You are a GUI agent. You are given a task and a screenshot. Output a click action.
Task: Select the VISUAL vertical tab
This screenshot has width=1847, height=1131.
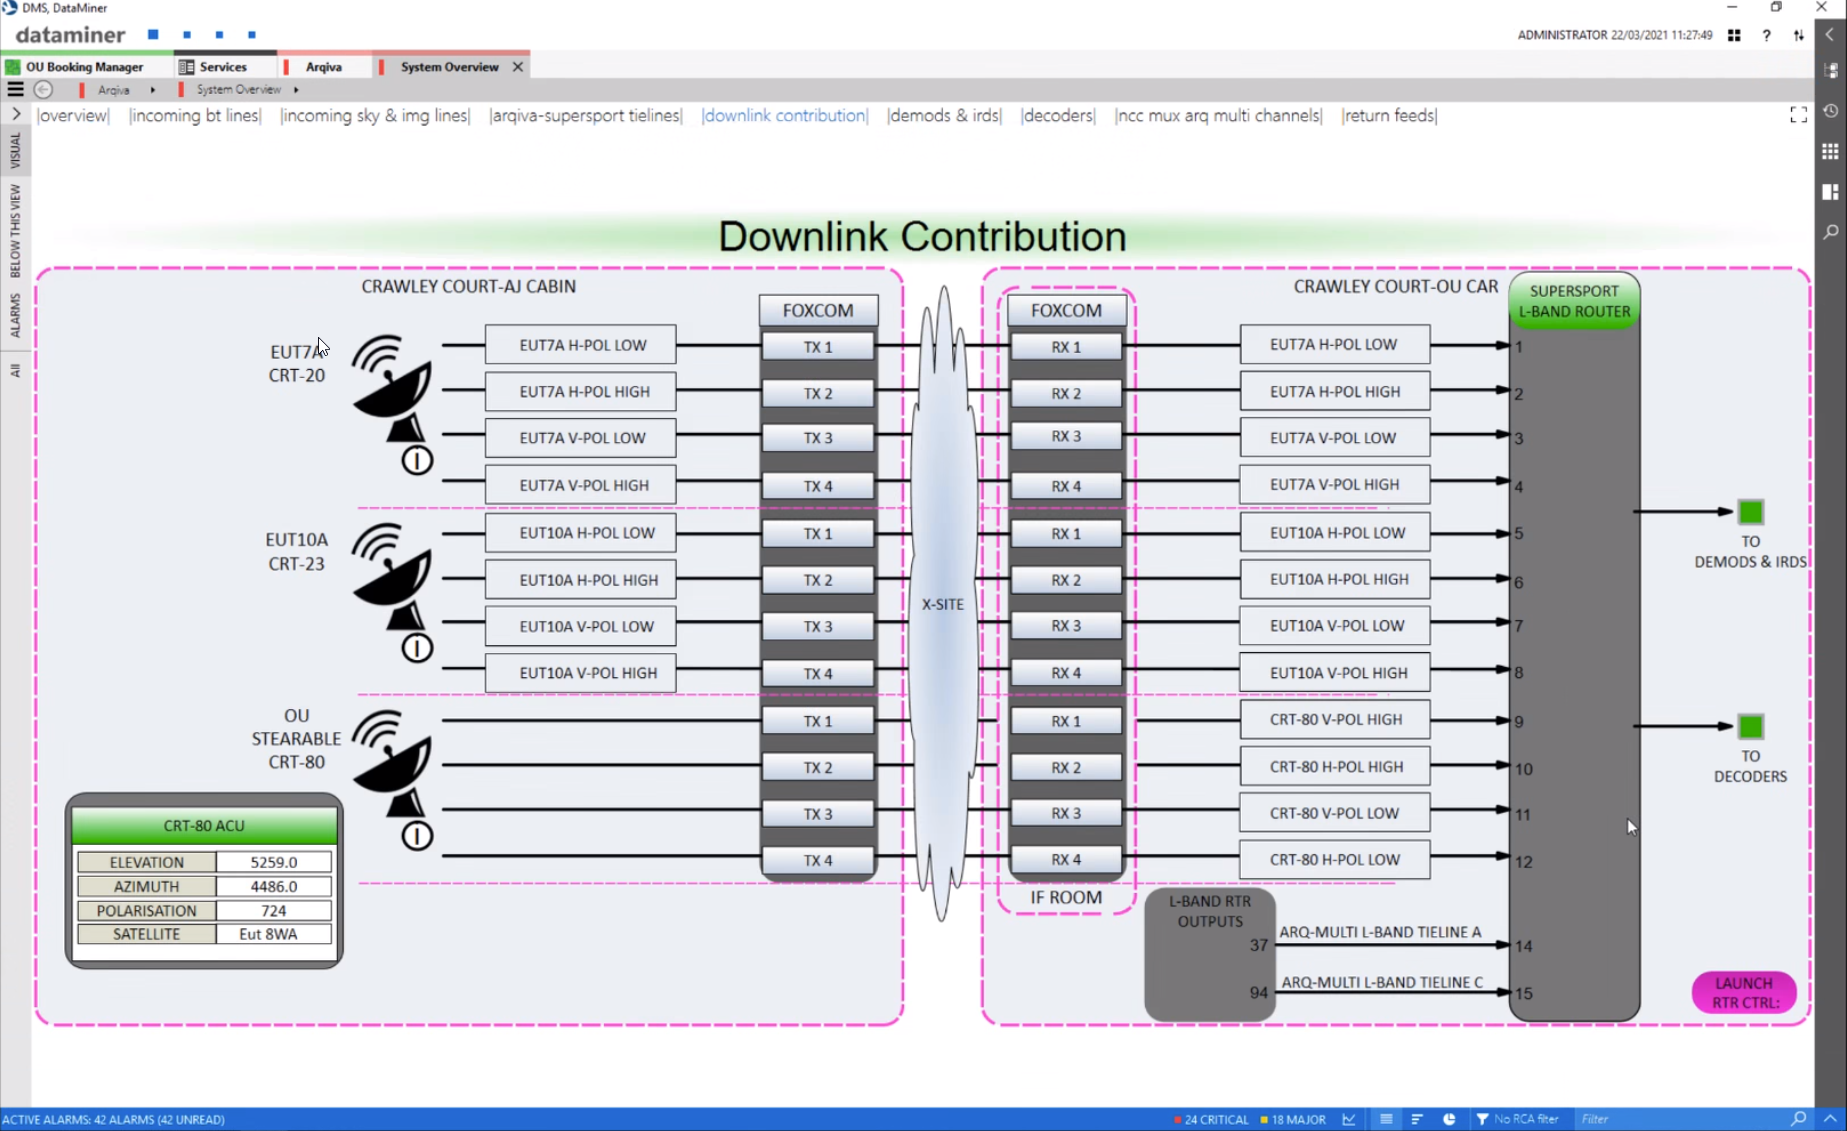(15, 150)
